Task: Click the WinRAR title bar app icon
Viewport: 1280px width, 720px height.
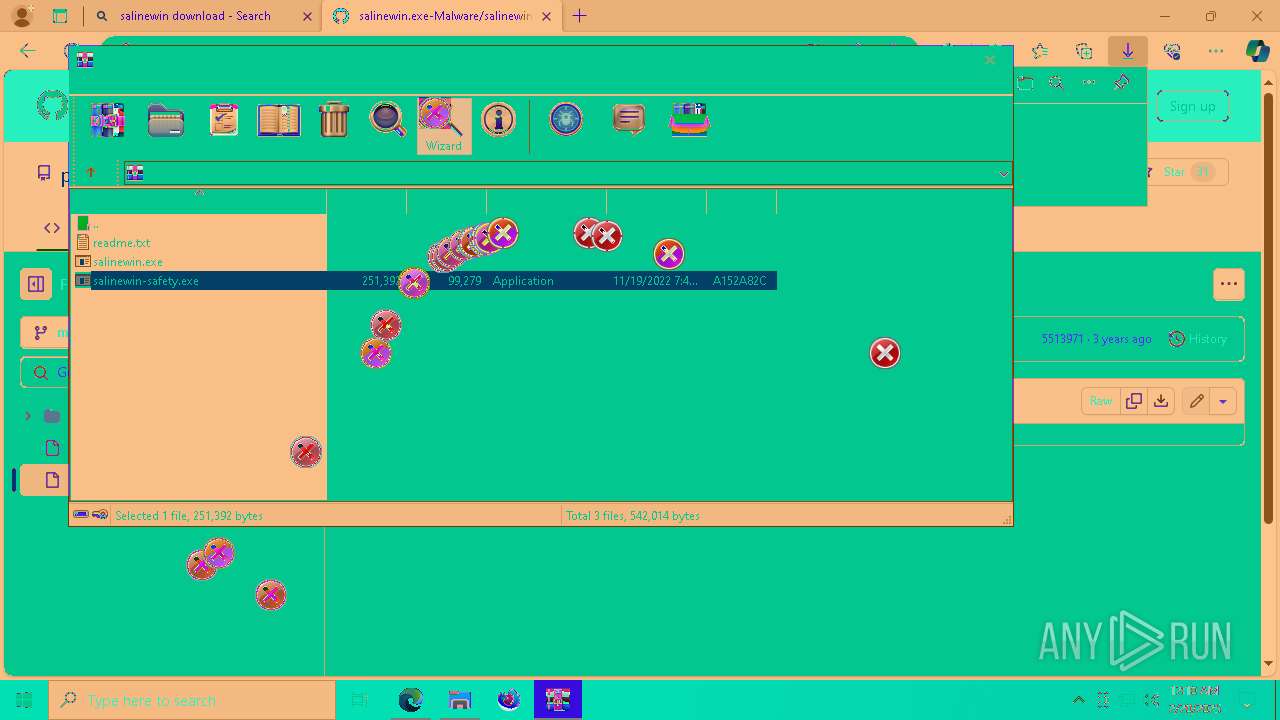Action: (85, 60)
